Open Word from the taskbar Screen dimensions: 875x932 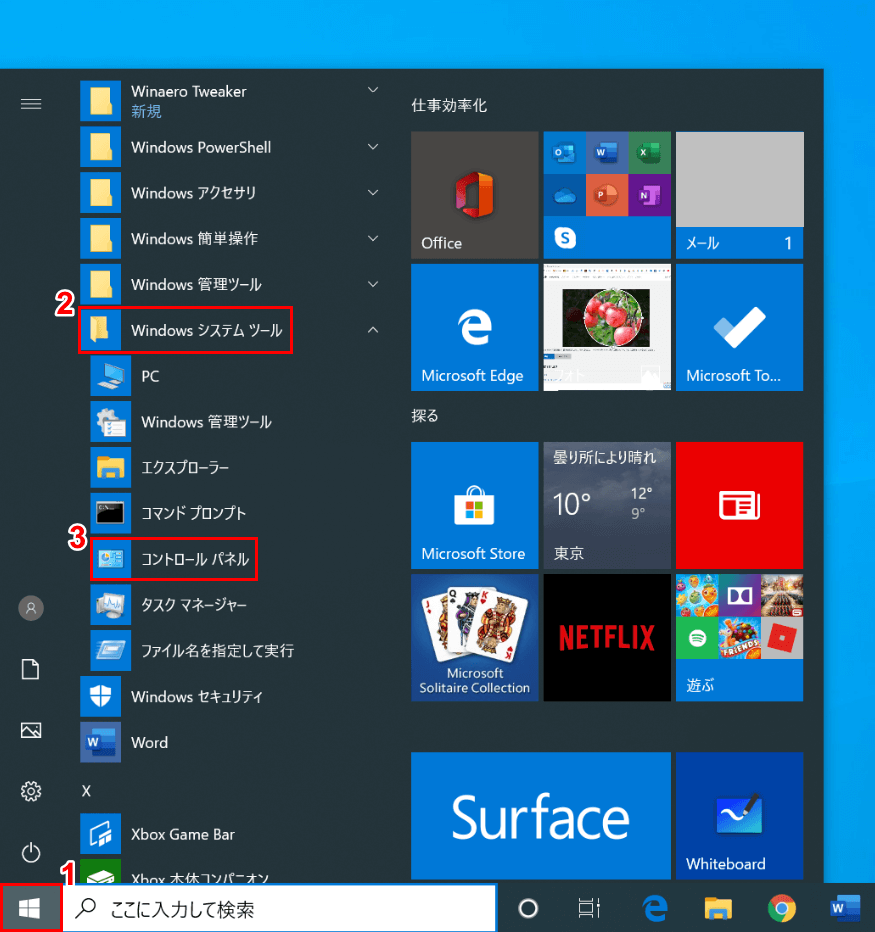(x=845, y=908)
